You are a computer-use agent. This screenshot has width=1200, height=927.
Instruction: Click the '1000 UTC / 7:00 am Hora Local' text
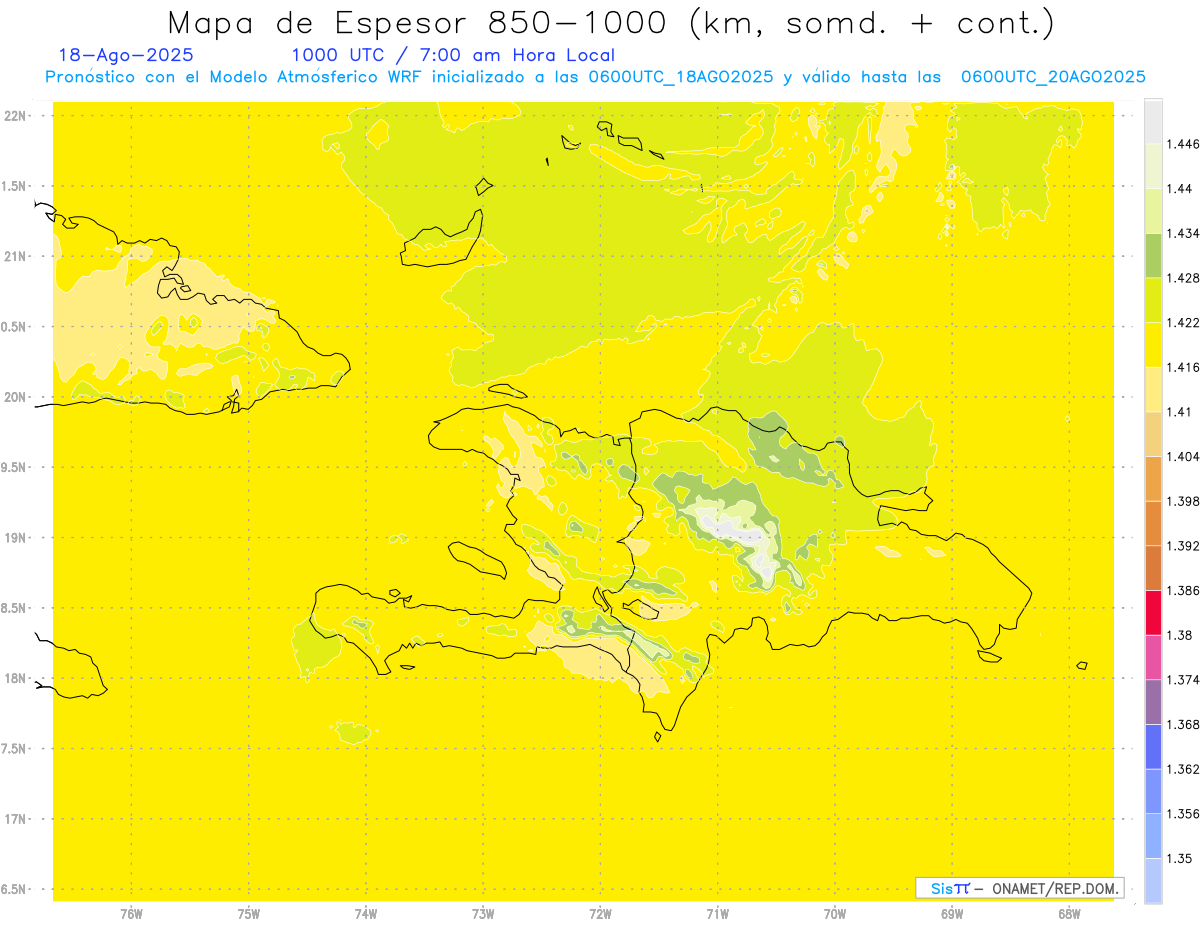point(453,55)
